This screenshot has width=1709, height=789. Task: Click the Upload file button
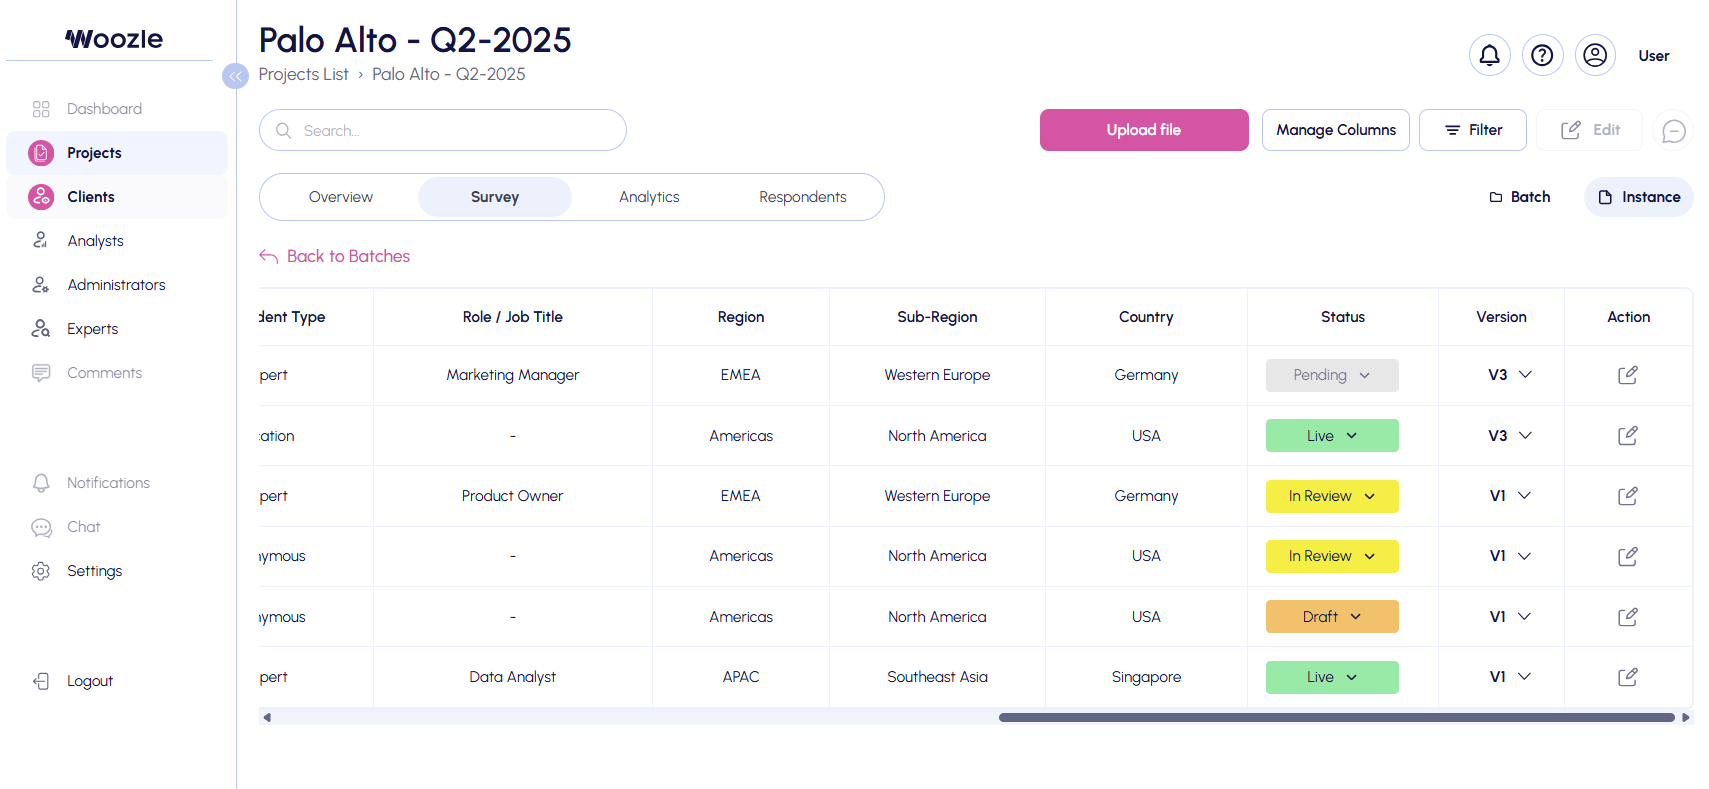coord(1143,130)
